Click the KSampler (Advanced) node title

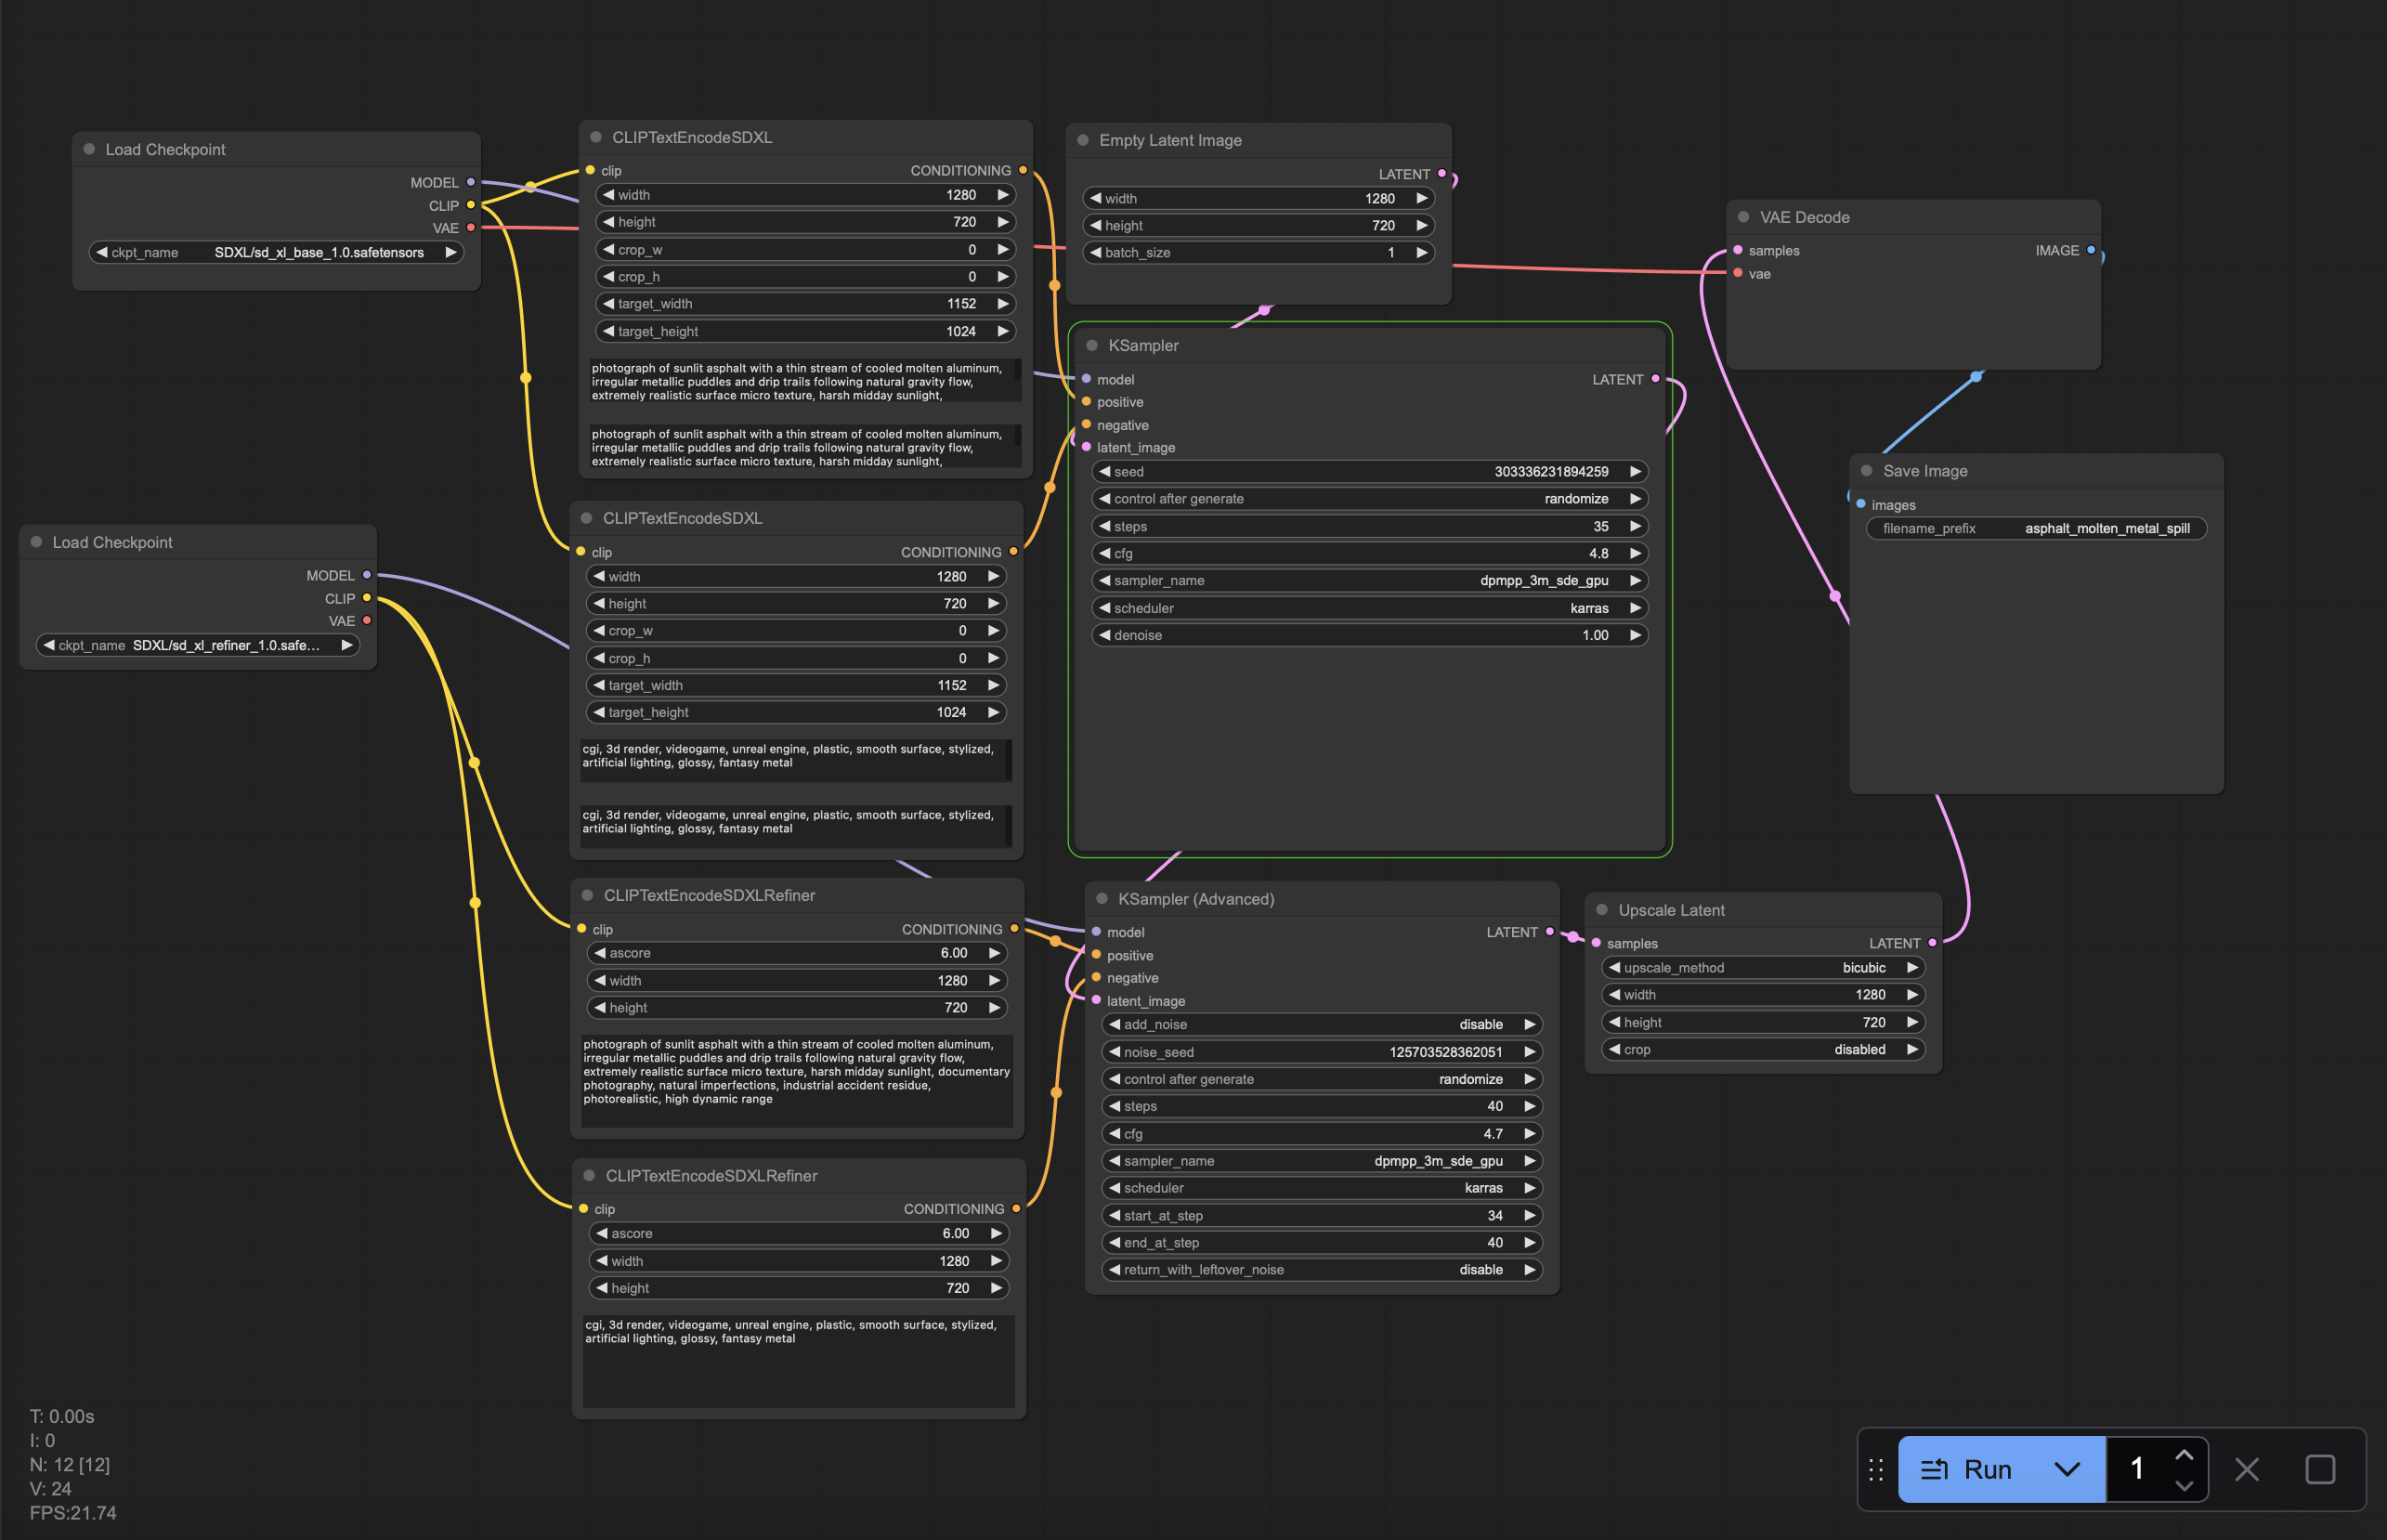[1195, 899]
